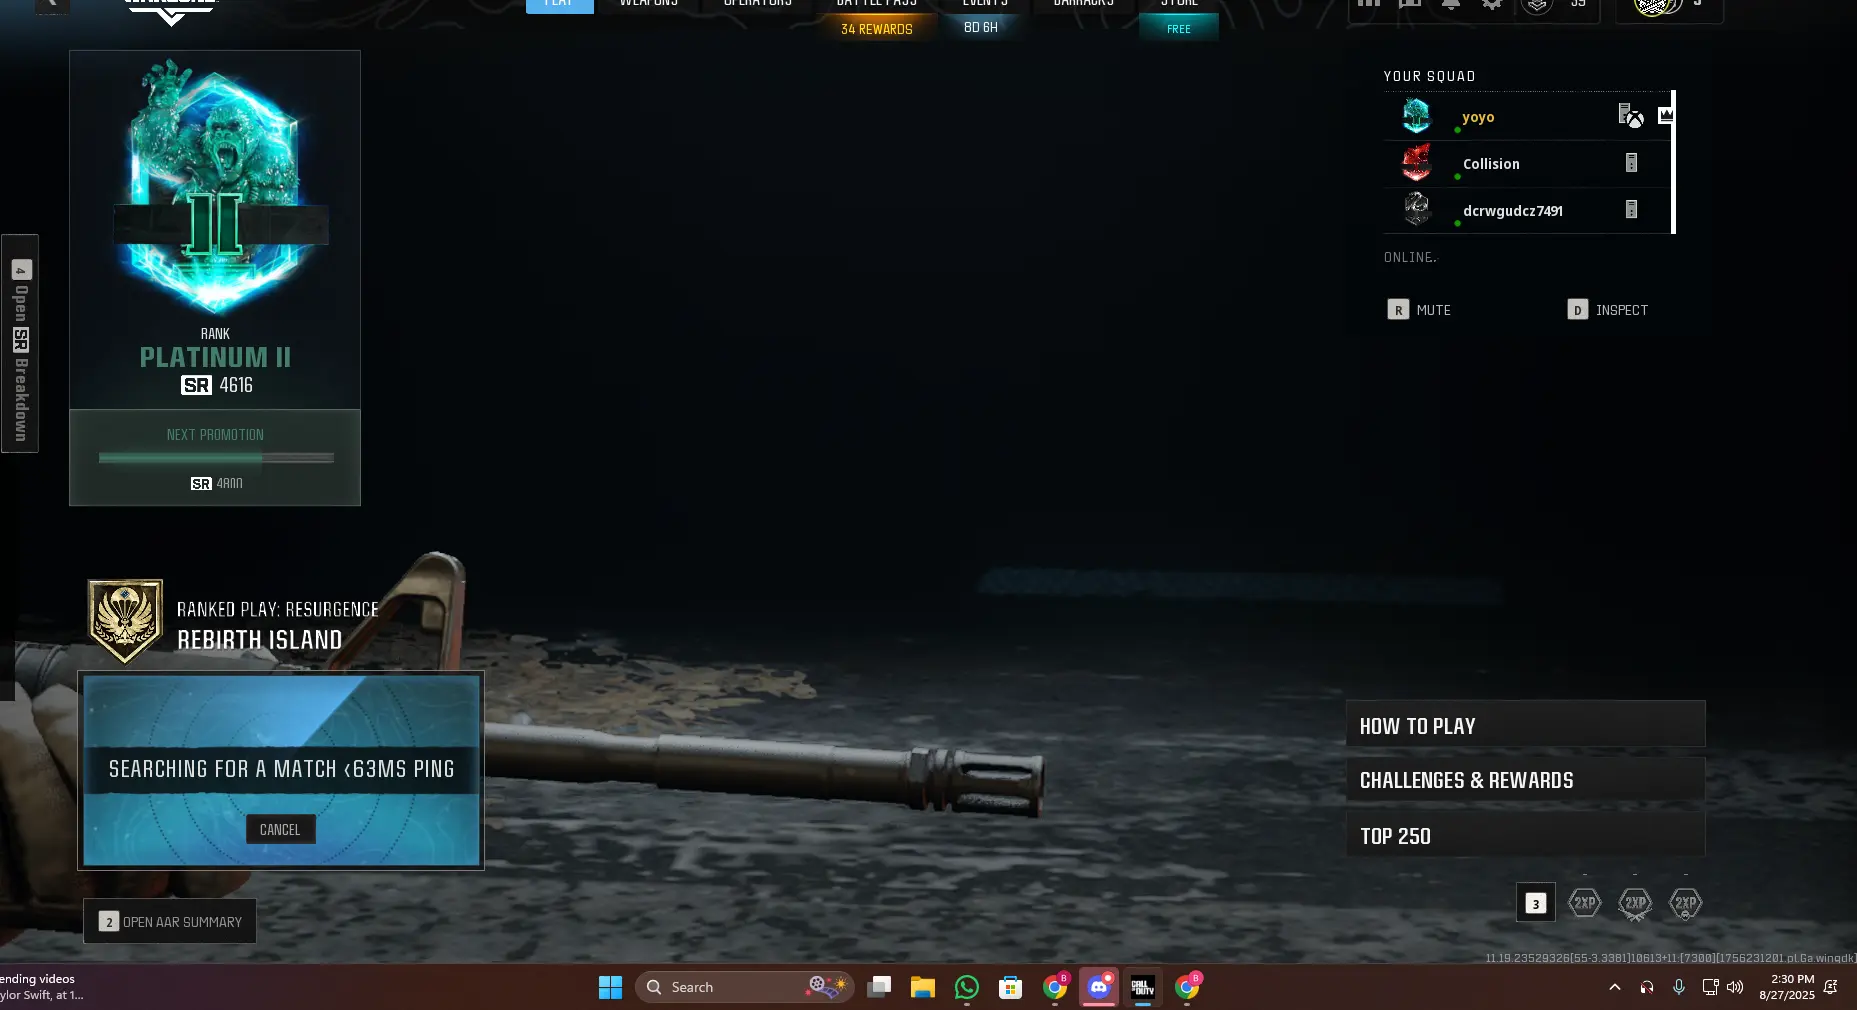Click the Mute label
Screen dimensions: 1857x1010
pyautogui.click(x=1433, y=310)
